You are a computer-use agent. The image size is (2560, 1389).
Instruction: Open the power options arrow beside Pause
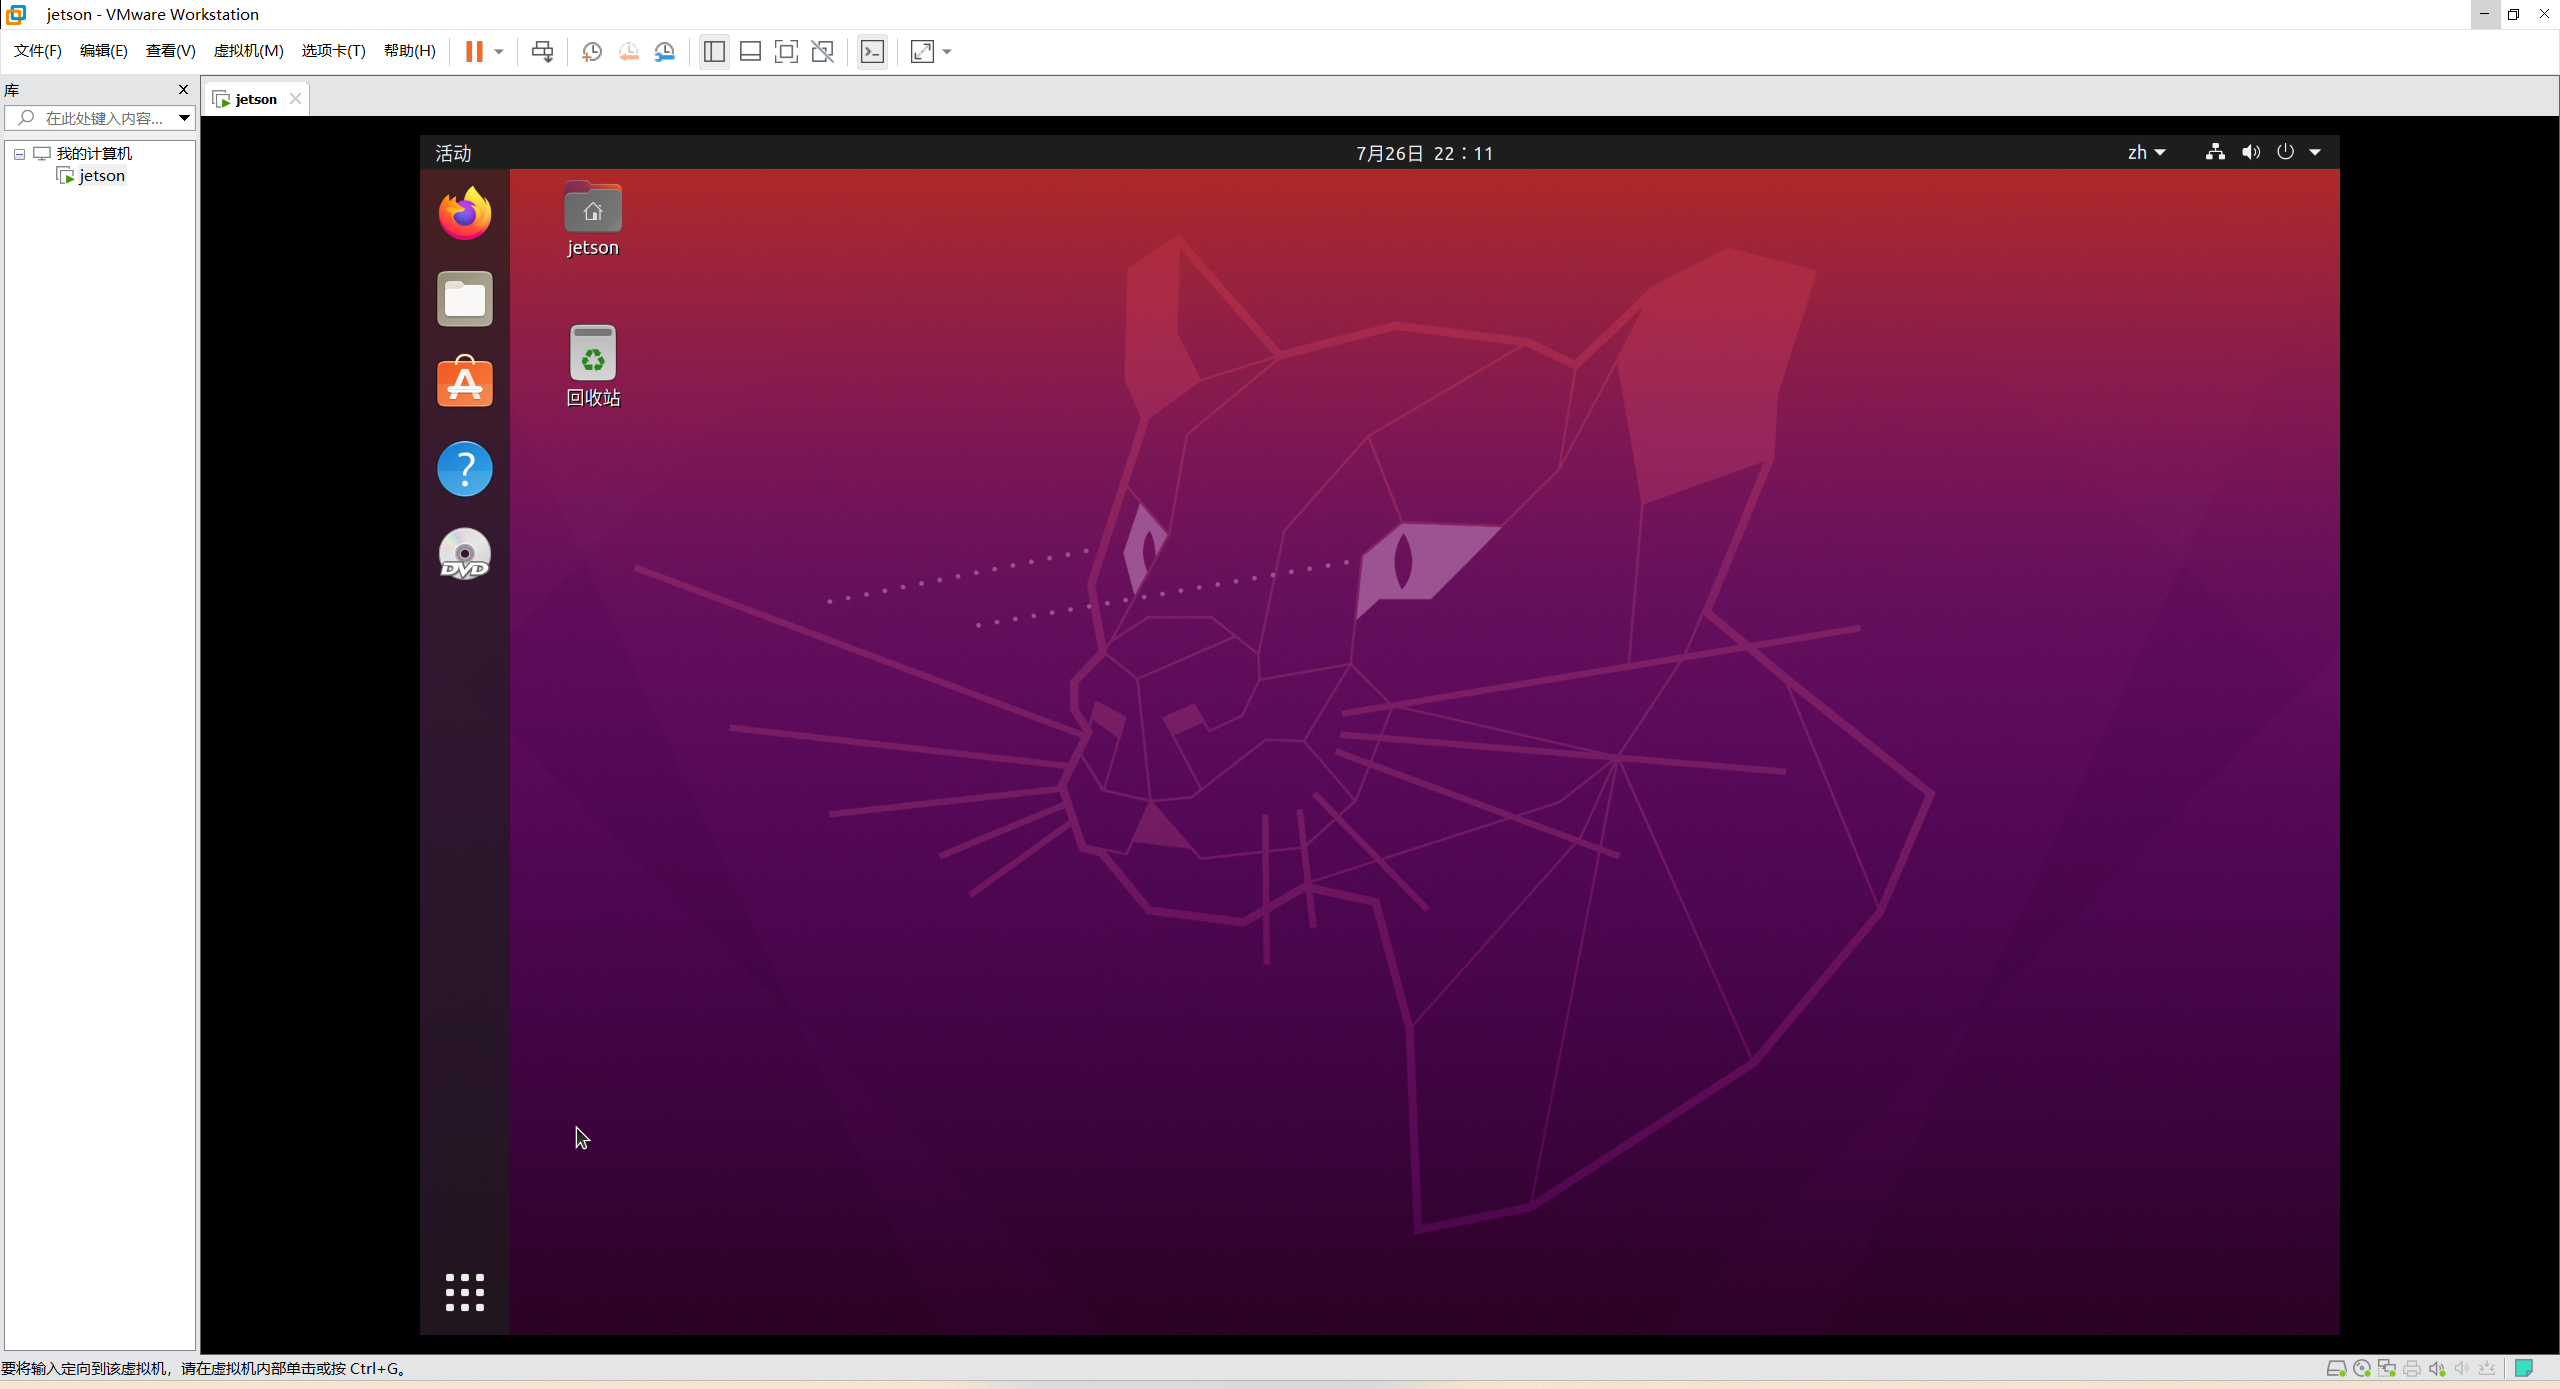coord(499,52)
